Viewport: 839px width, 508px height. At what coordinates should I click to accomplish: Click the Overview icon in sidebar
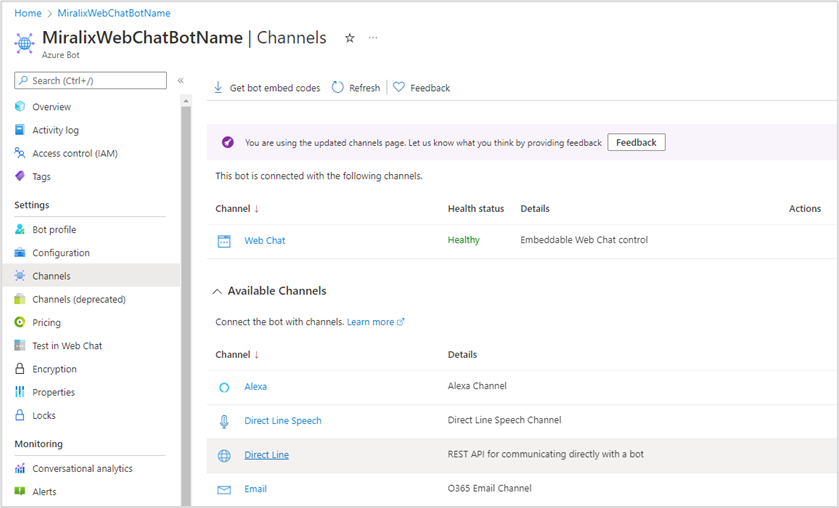tap(20, 106)
